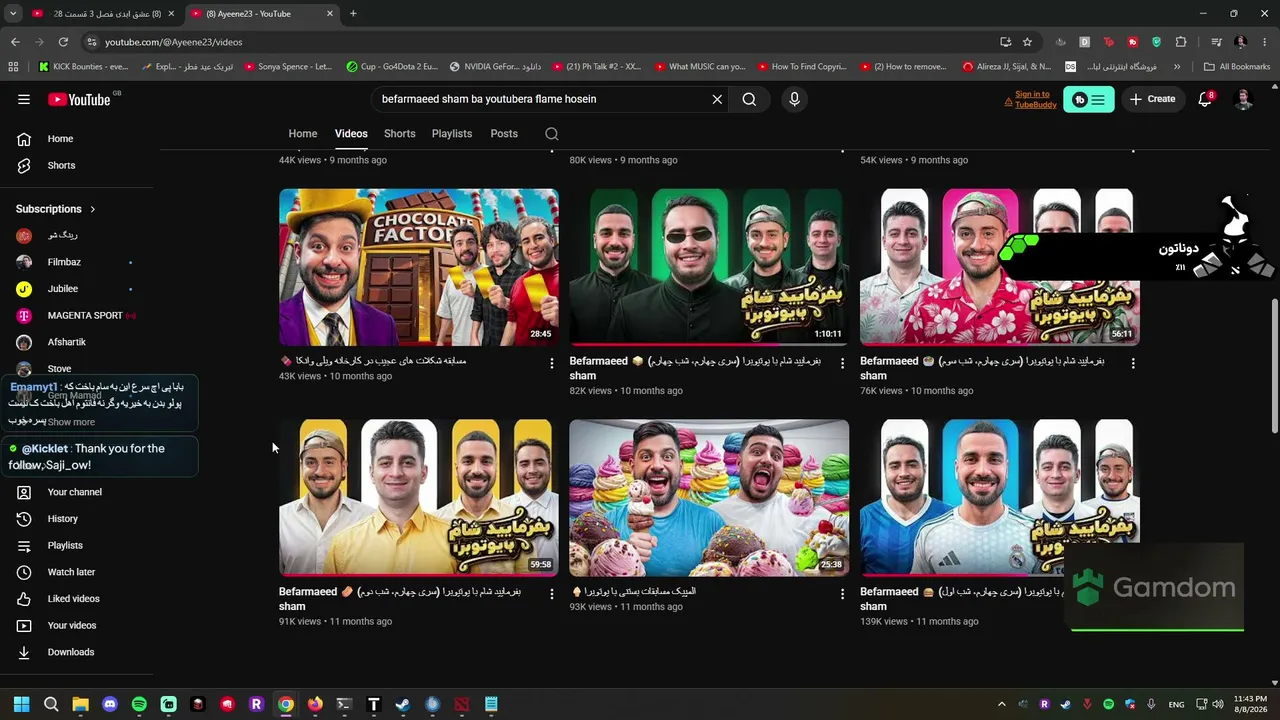Click the YouTube logo
The height and width of the screenshot is (720, 1280).
[x=79, y=99]
